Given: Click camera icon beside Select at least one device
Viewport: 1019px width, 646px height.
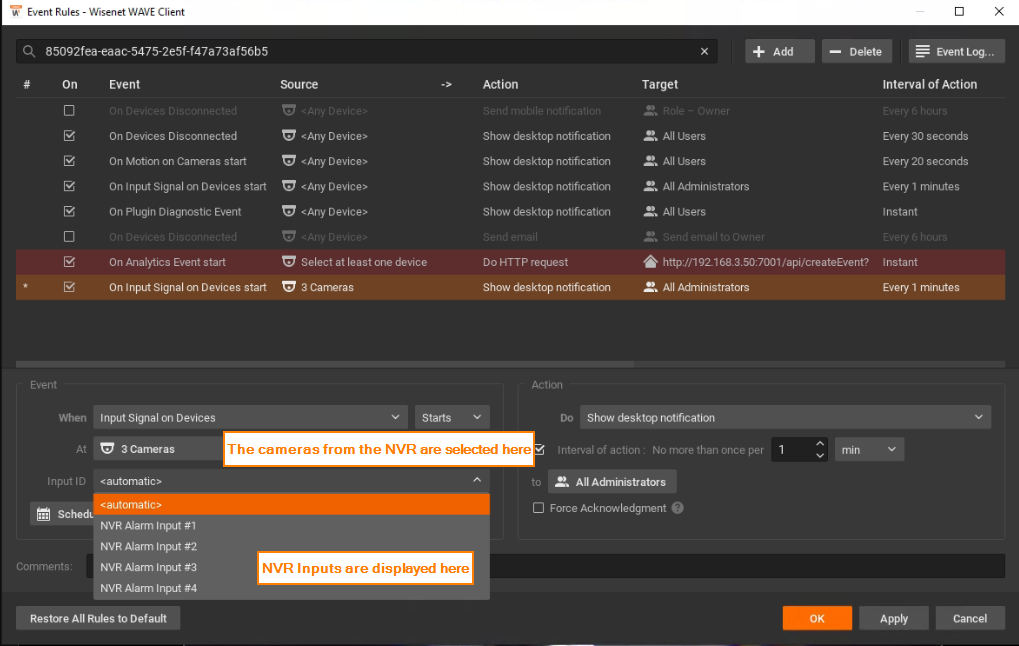Looking at the screenshot, I should pyautogui.click(x=289, y=262).
